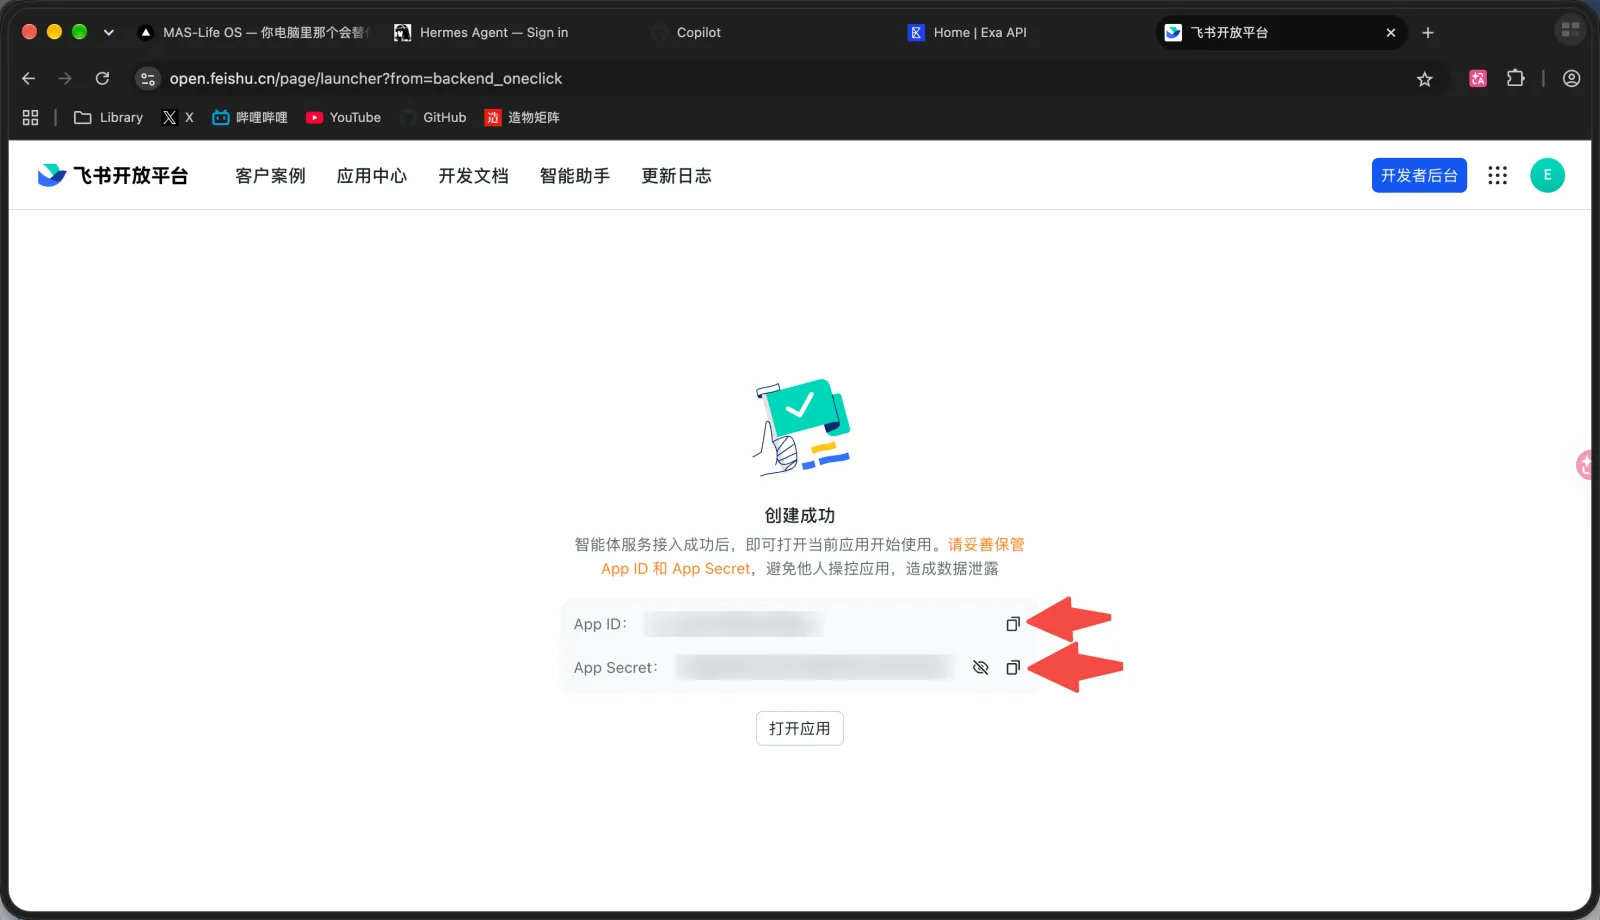
Task: Open 应用中心 in the navigation
Action: (x=372, y=176)
